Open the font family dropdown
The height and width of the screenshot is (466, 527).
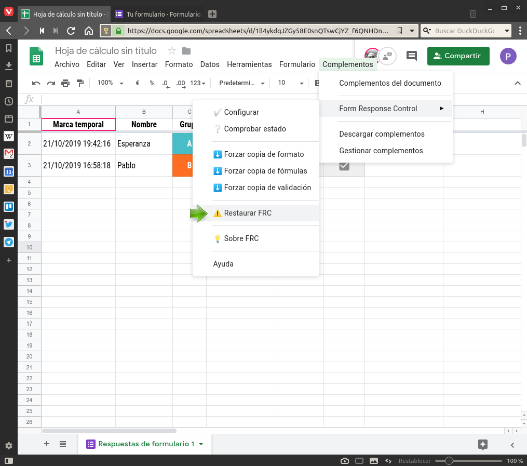point(242,83)
